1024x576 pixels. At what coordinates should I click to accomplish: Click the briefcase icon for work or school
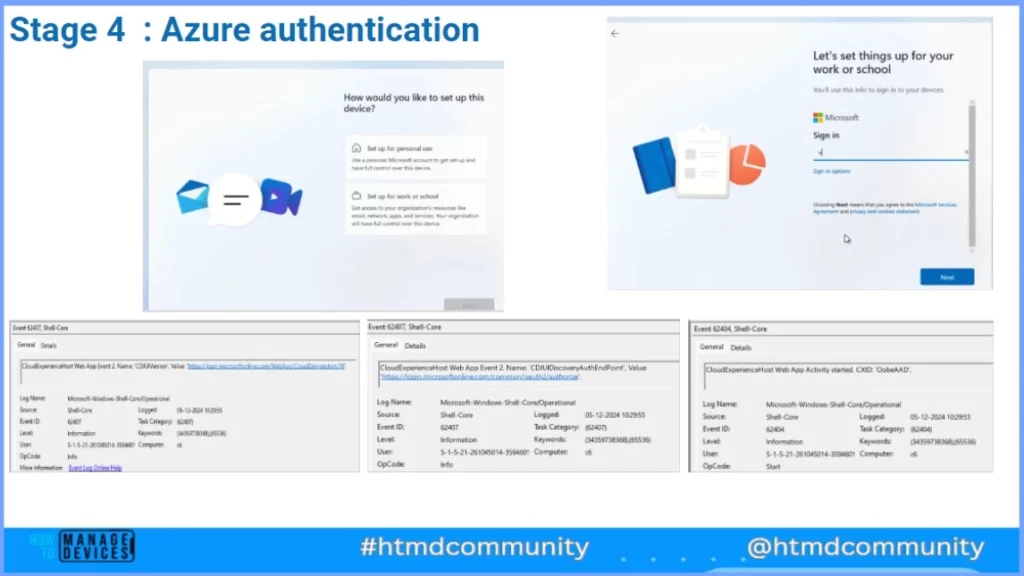pyautogui.click(x=357, y=196)
